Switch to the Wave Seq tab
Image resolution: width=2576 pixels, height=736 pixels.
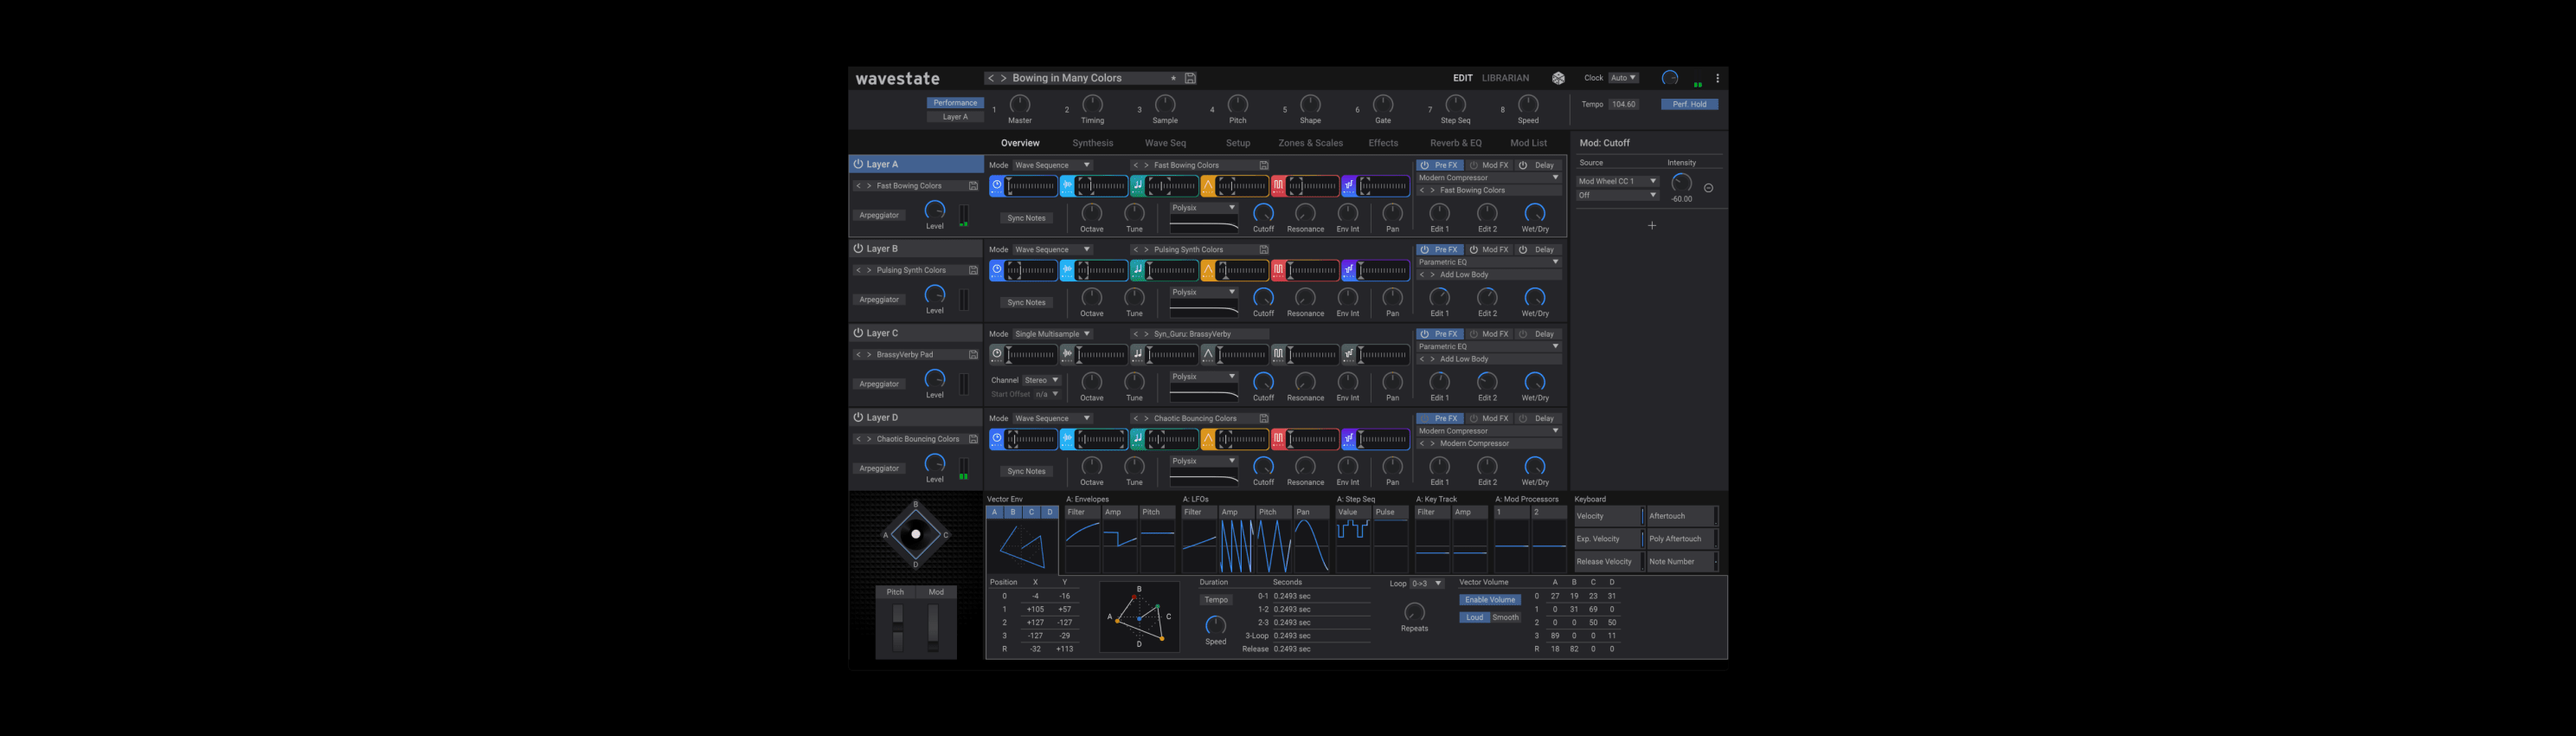pos(1165,143)
